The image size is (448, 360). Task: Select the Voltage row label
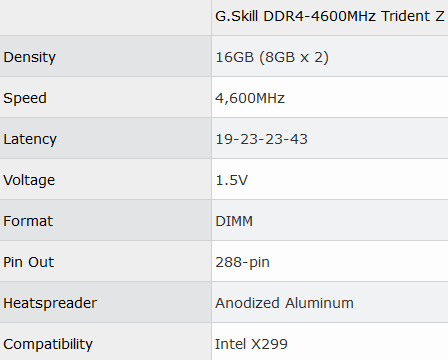tap(29, 180)
